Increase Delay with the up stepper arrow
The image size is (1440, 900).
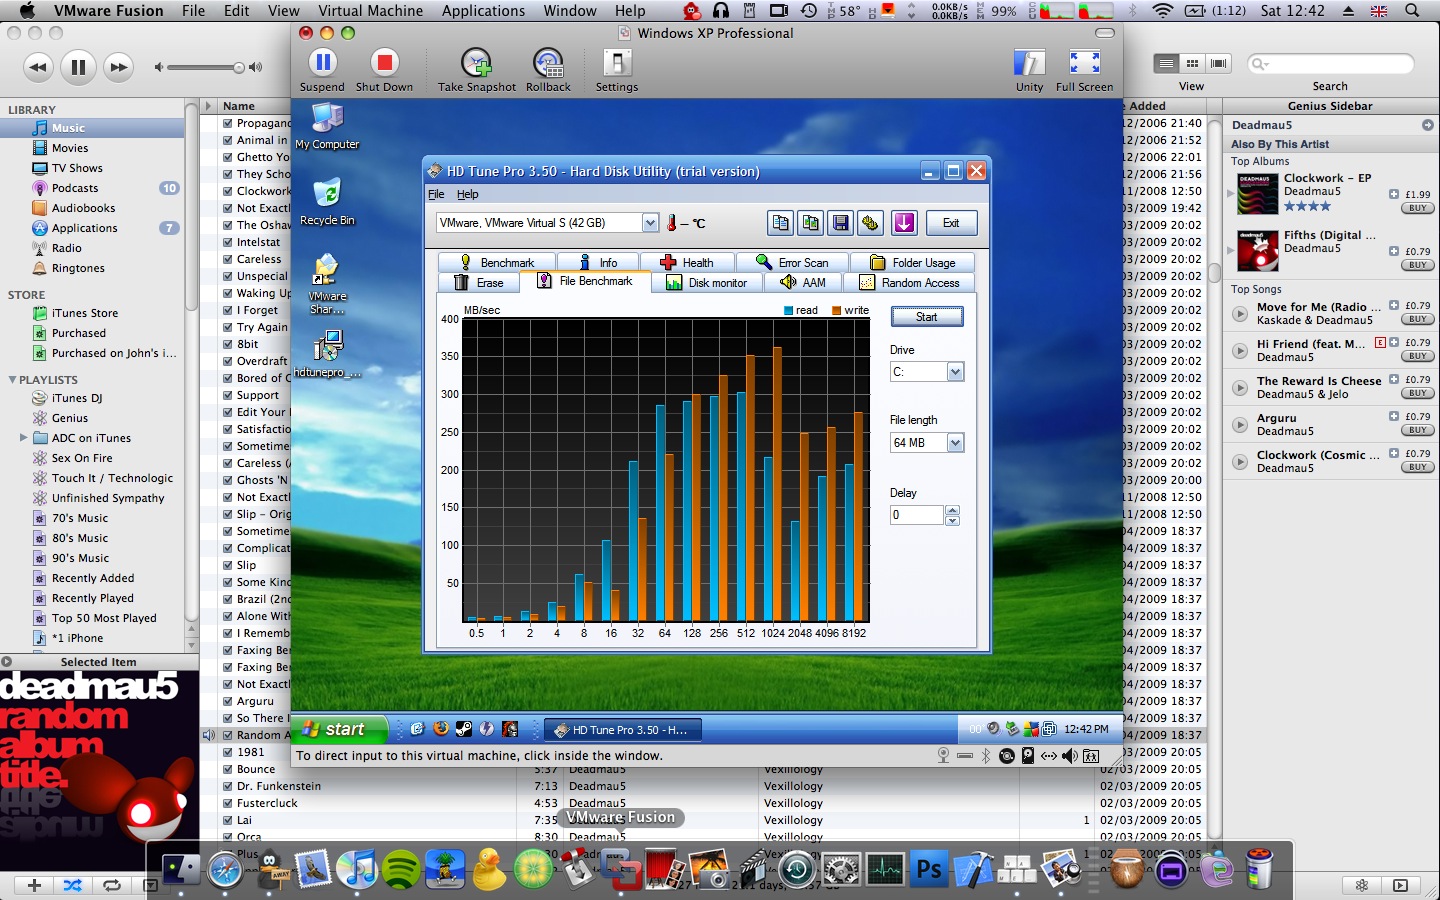pos(952,510)
